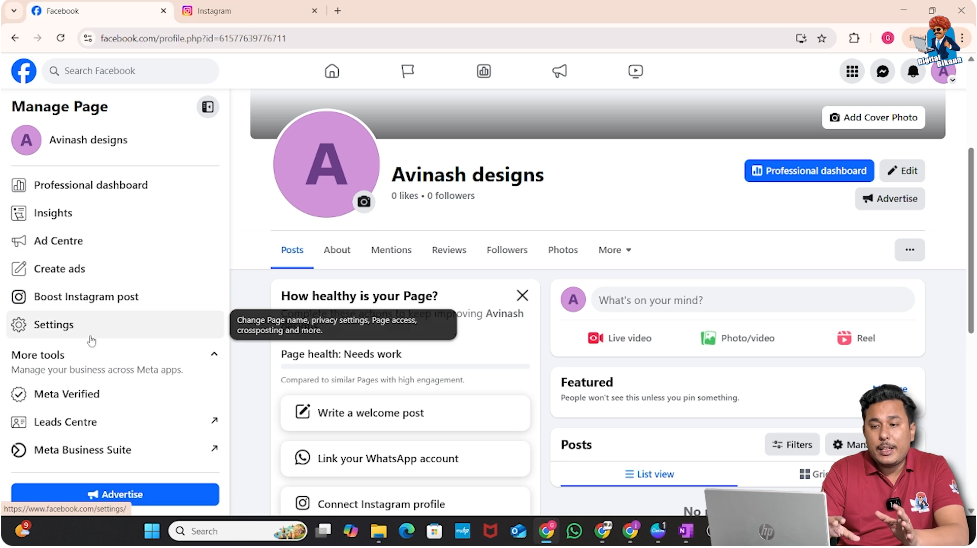Collapse the Manage Page sidebar icon
Screen dimensions: 977x548
tap(208, 107)
